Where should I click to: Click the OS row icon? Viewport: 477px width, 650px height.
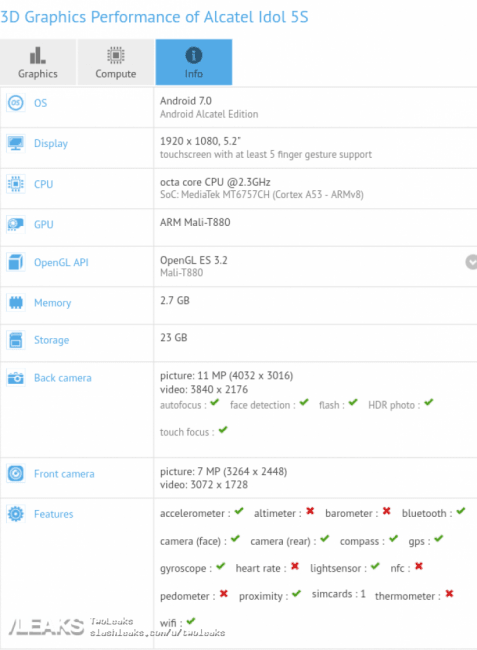pos(16,103)
